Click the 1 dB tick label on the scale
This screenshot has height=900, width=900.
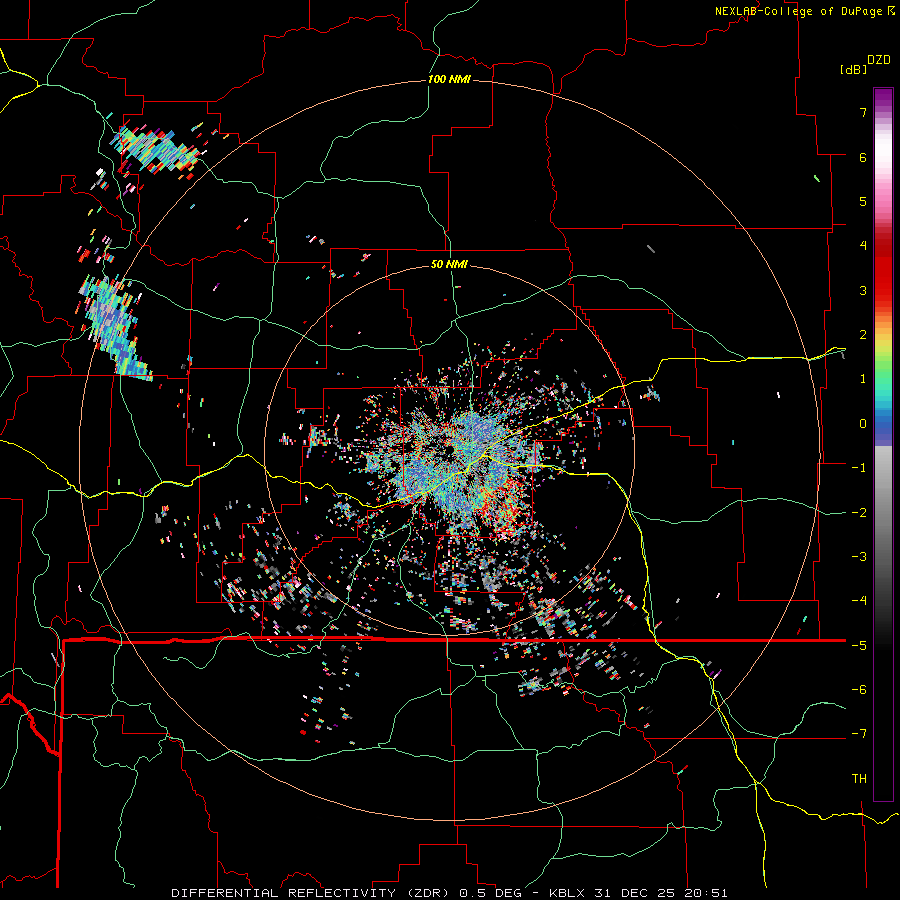pyautogui.click(x=863, y=379)
